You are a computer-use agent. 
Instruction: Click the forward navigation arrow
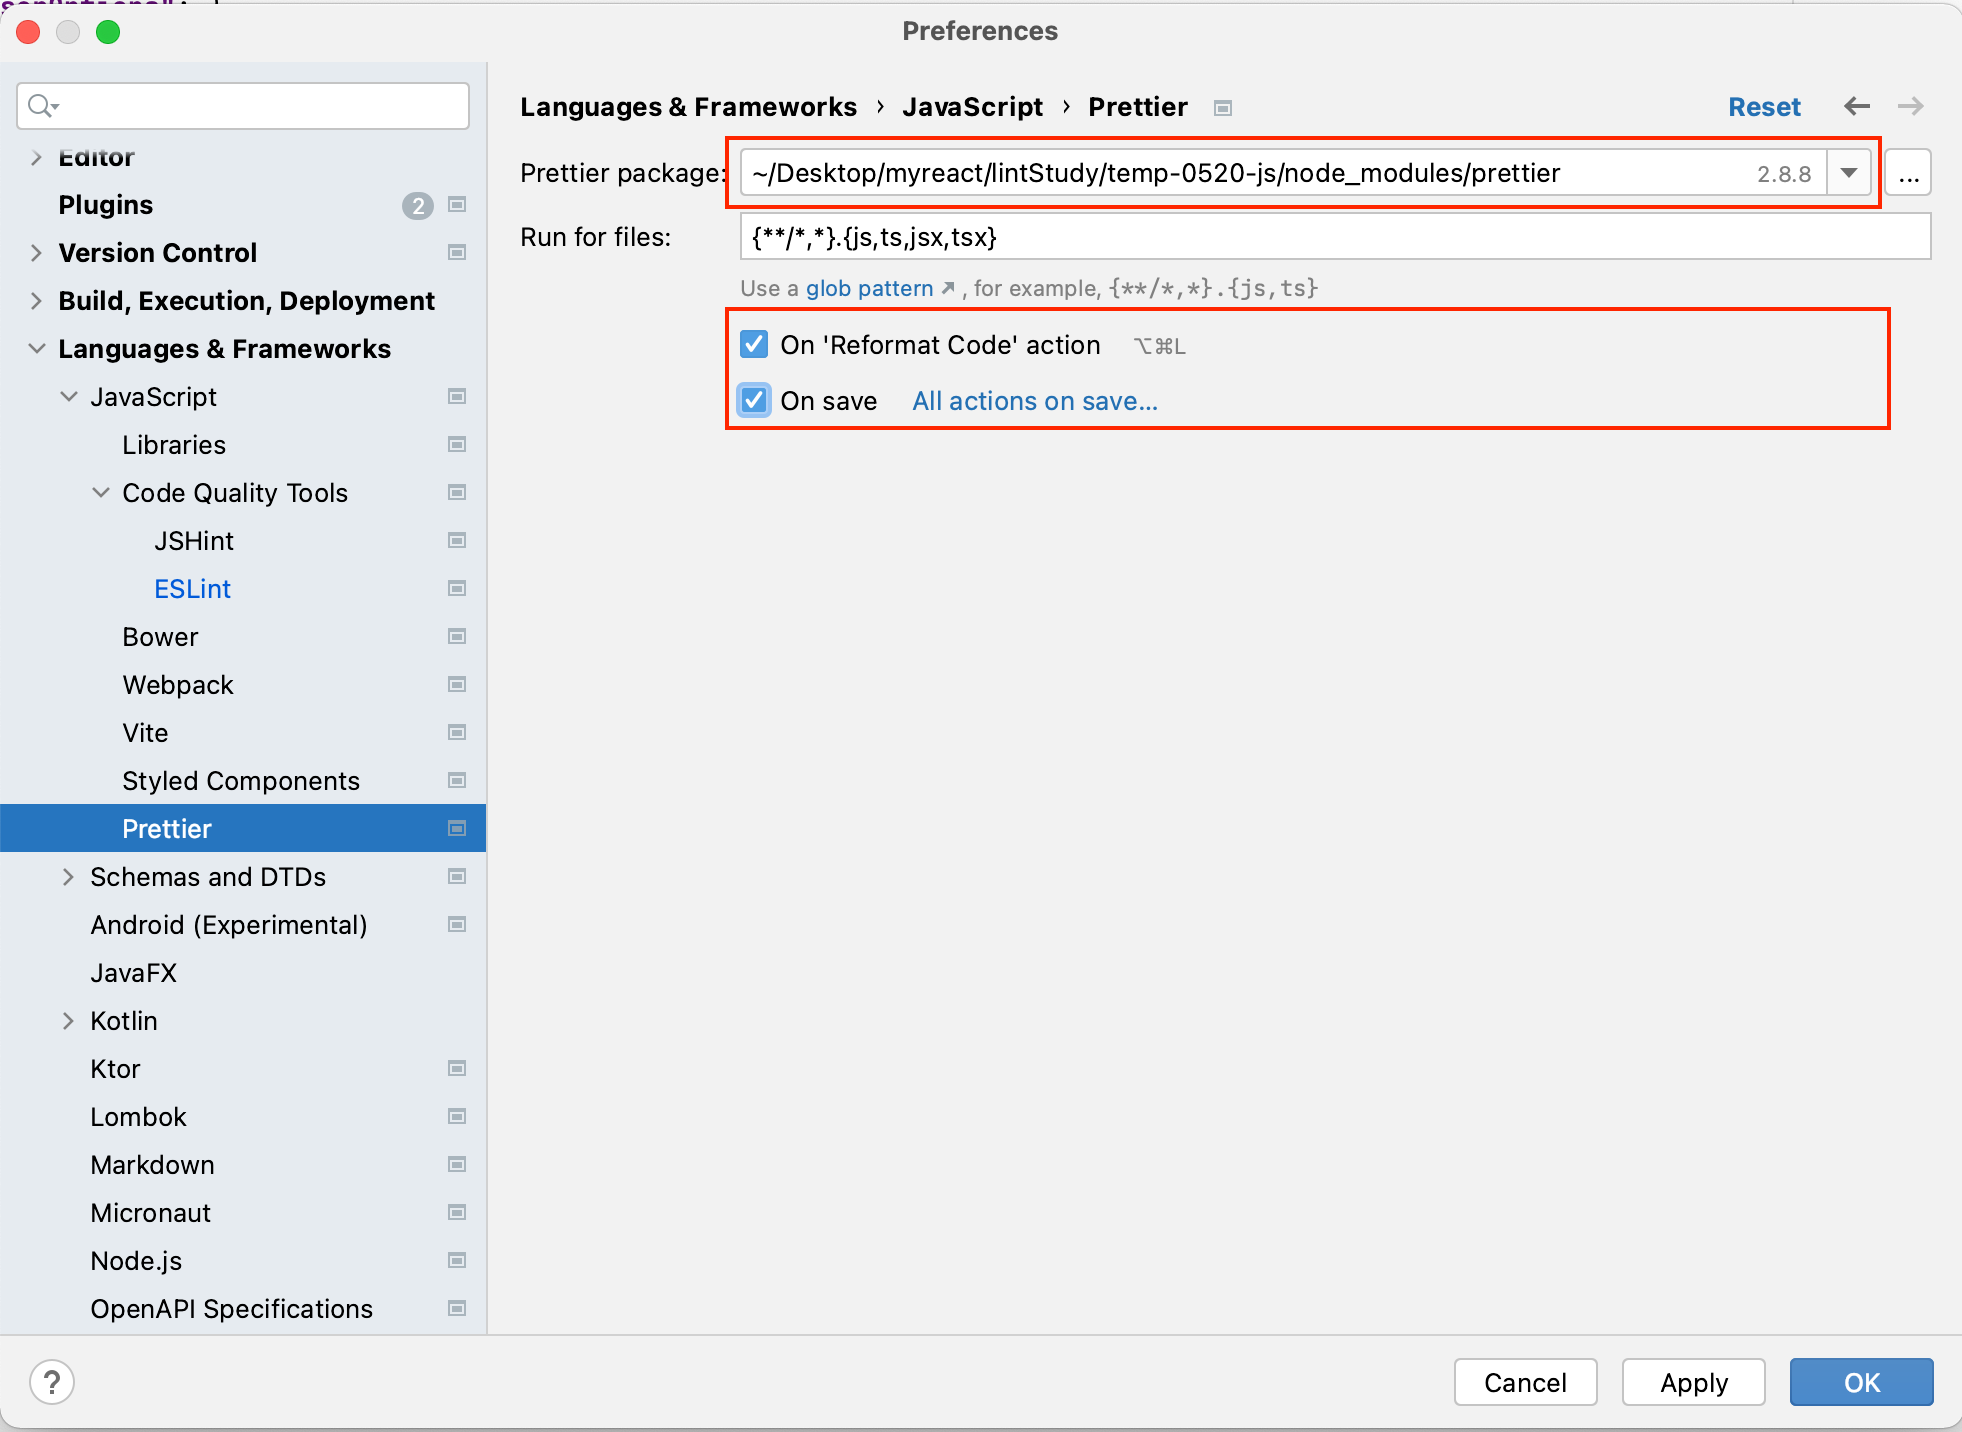(1910, 106)
